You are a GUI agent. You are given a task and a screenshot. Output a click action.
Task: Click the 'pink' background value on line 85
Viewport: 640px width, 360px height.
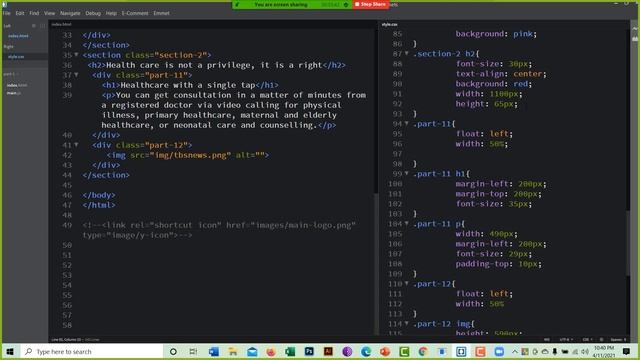(523, 34)
